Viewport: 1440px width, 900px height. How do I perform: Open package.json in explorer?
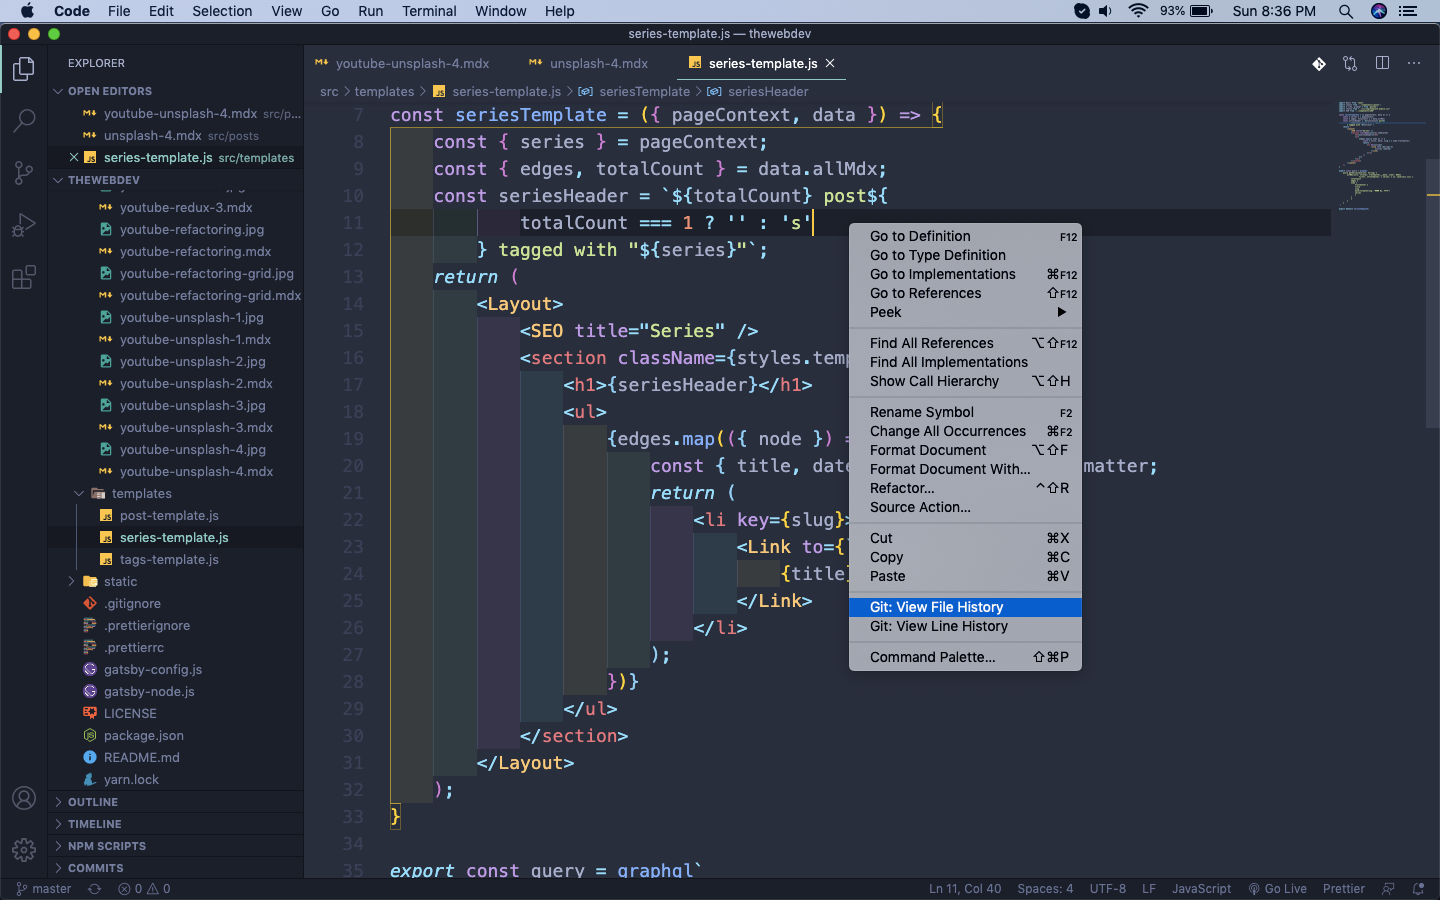(x=144, y=735)
